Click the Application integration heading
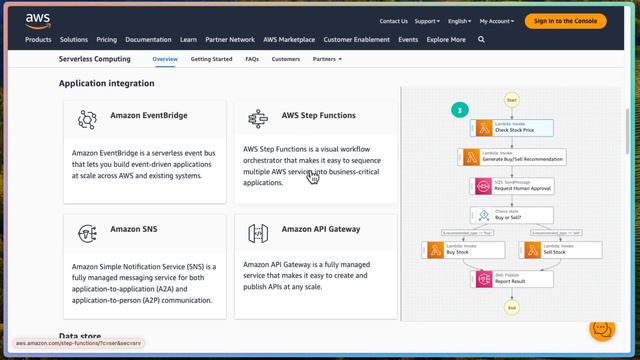The width and height of the screenshot is (640, 360). [x=107, y=83]
